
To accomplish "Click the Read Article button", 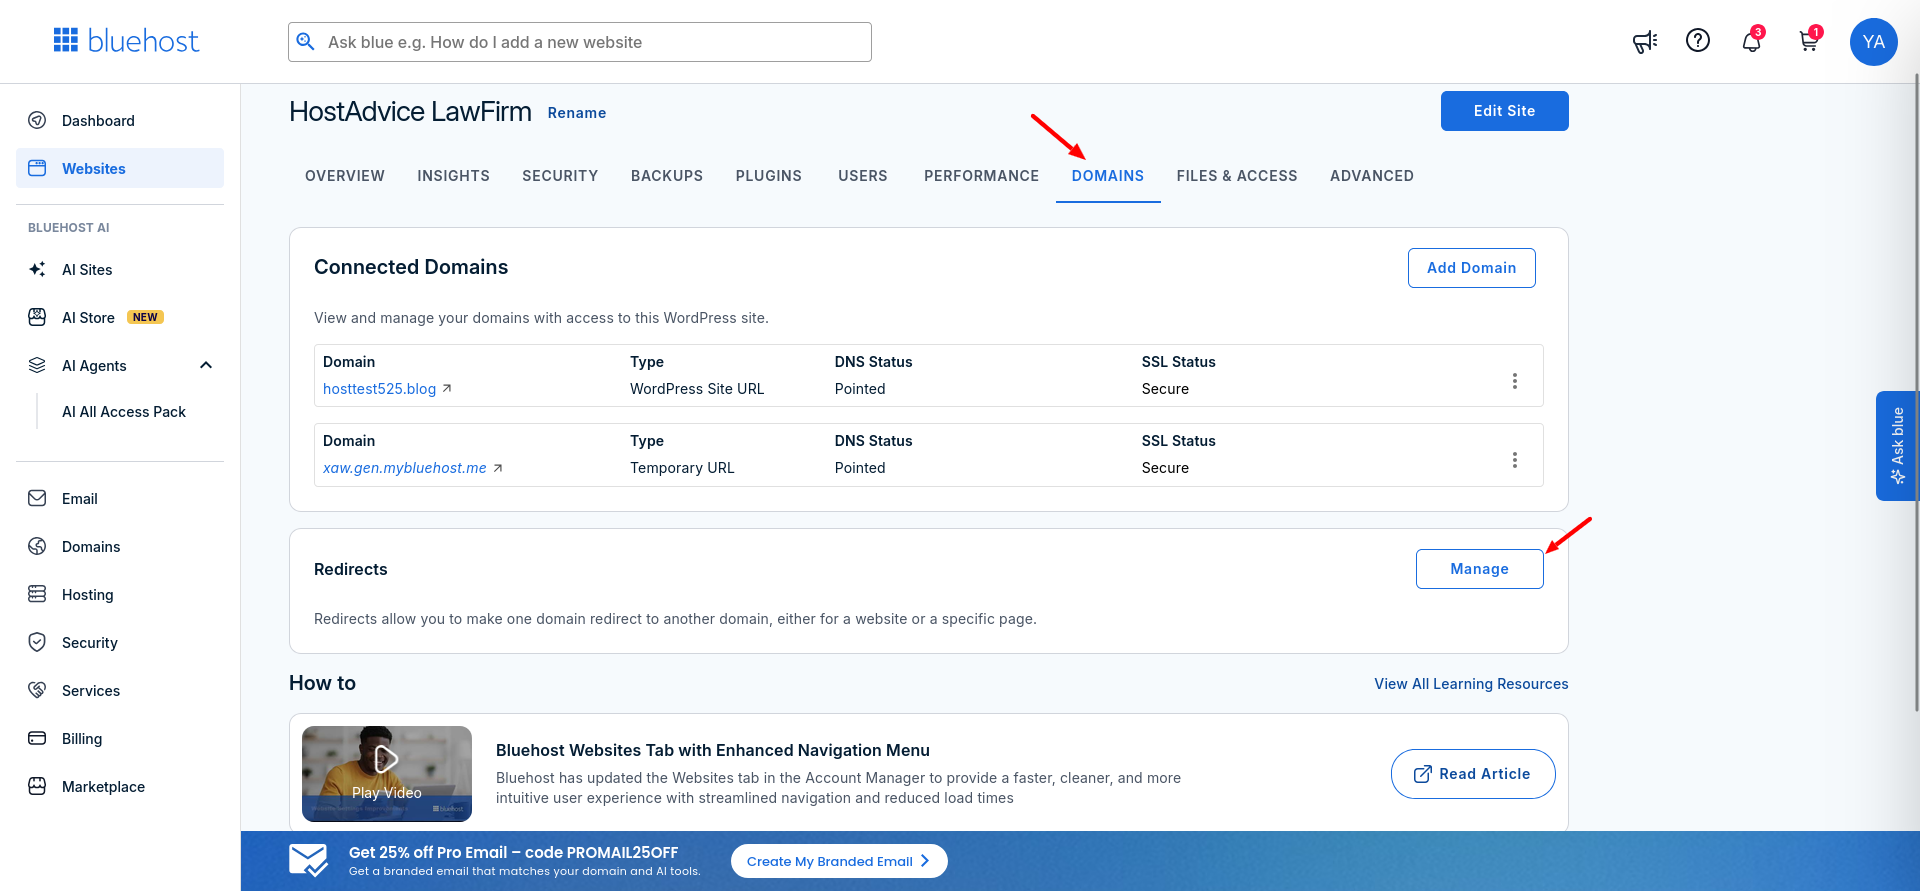I will pos(1473,774).
